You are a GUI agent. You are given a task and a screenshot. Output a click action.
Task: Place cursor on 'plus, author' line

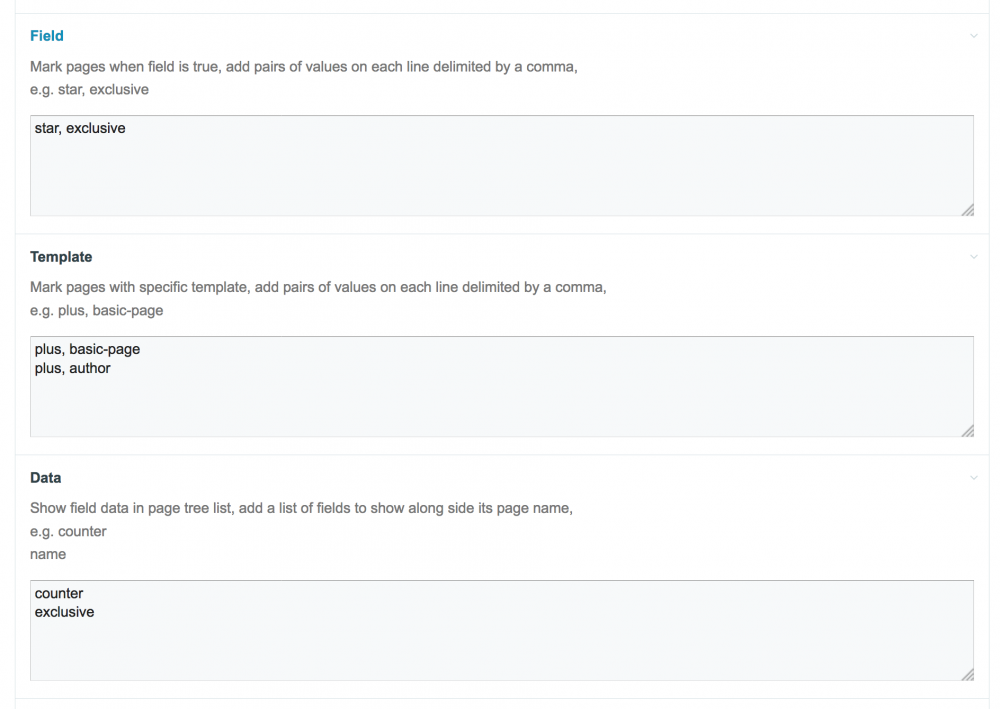click(x=73, y=369)
